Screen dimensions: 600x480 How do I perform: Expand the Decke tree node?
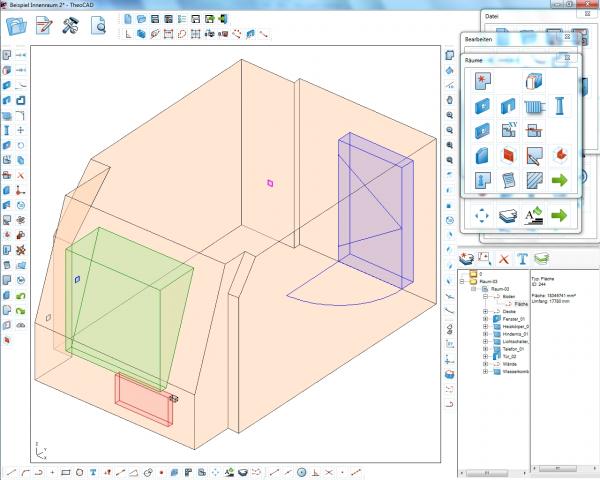coord(485,313)
